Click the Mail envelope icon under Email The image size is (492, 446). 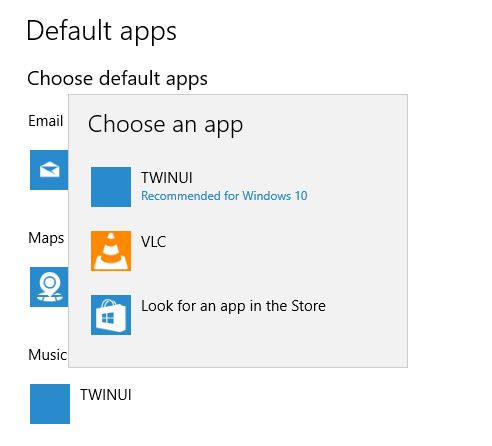click(49, 170)
